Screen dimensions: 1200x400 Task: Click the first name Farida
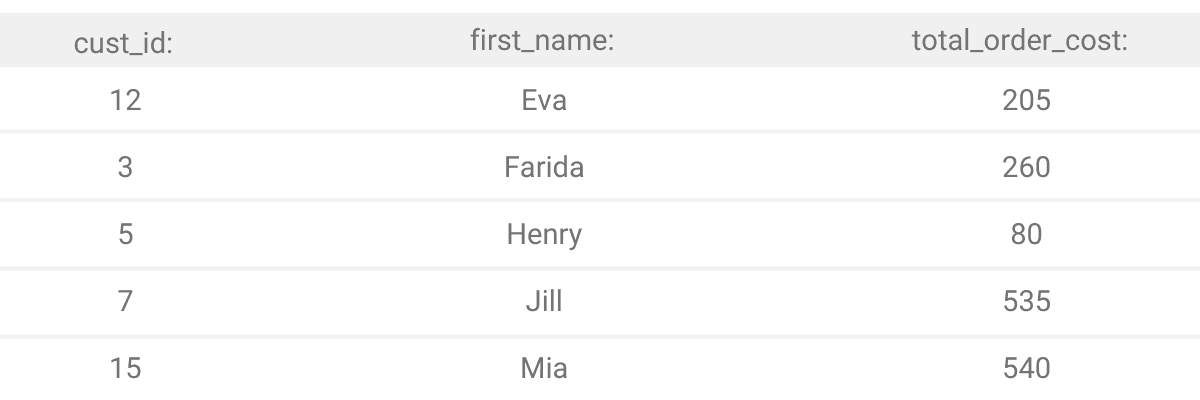tap(544, 167)
